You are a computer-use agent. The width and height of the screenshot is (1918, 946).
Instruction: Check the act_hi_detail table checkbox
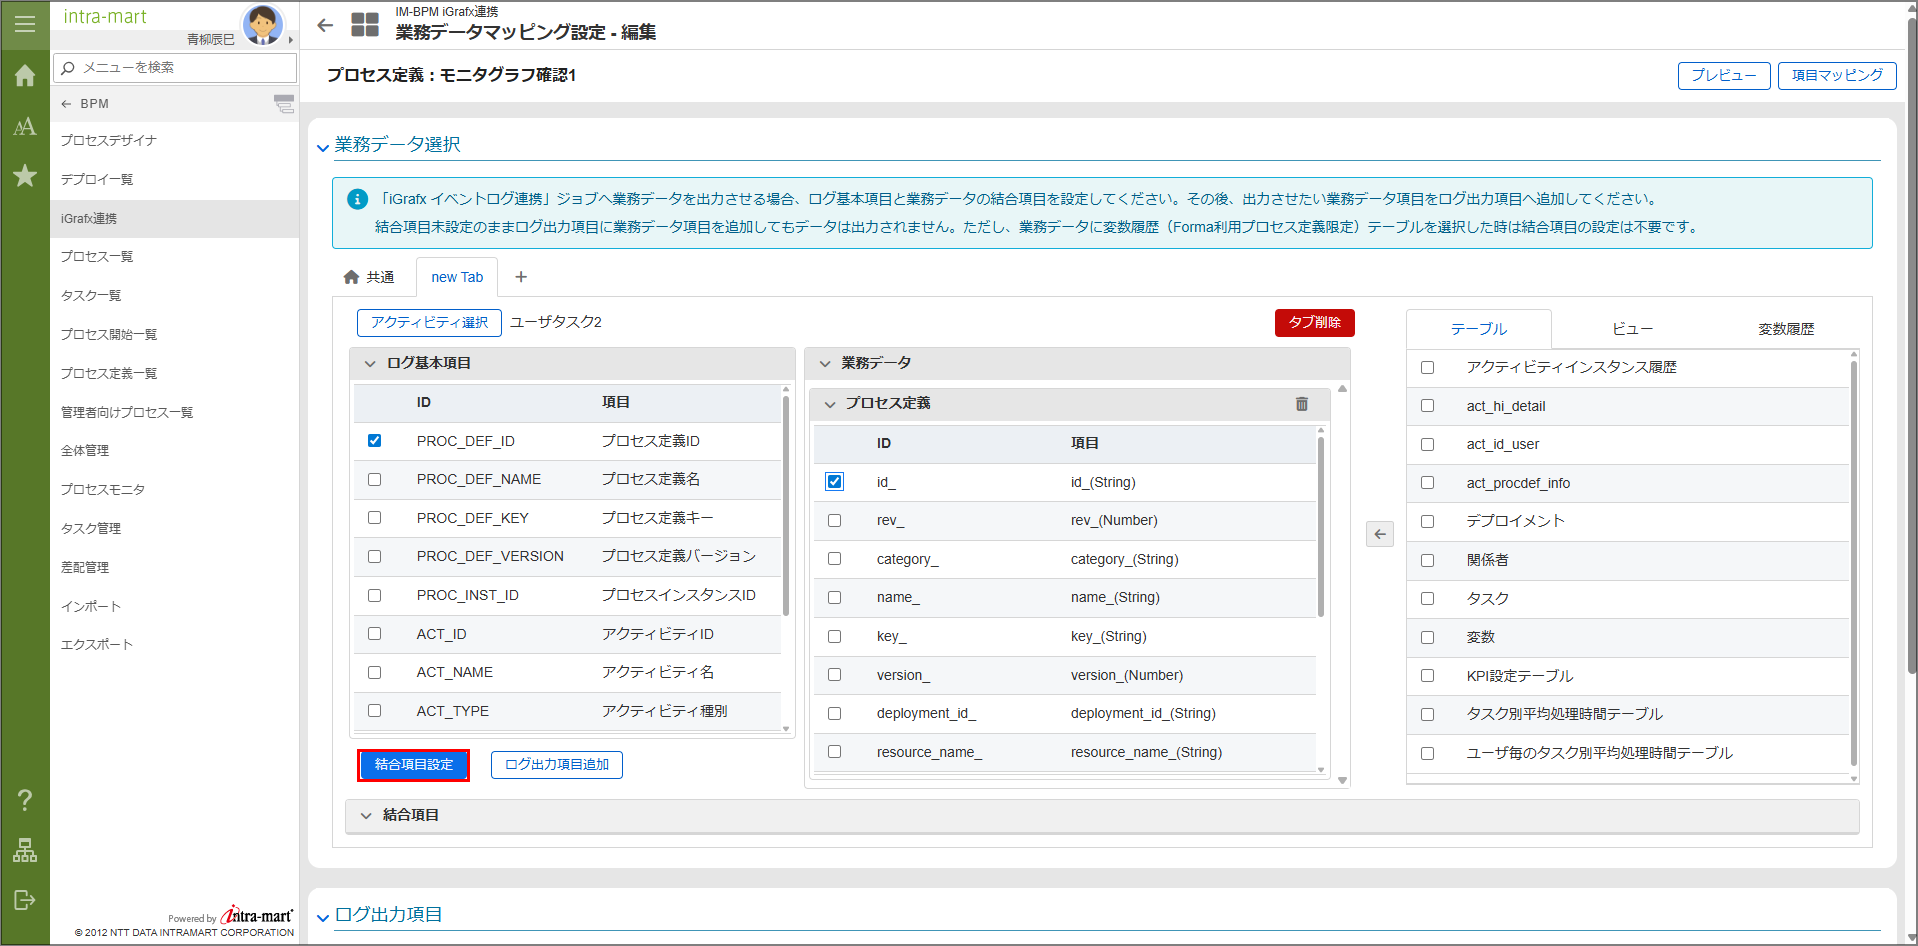coord(1427,406)
